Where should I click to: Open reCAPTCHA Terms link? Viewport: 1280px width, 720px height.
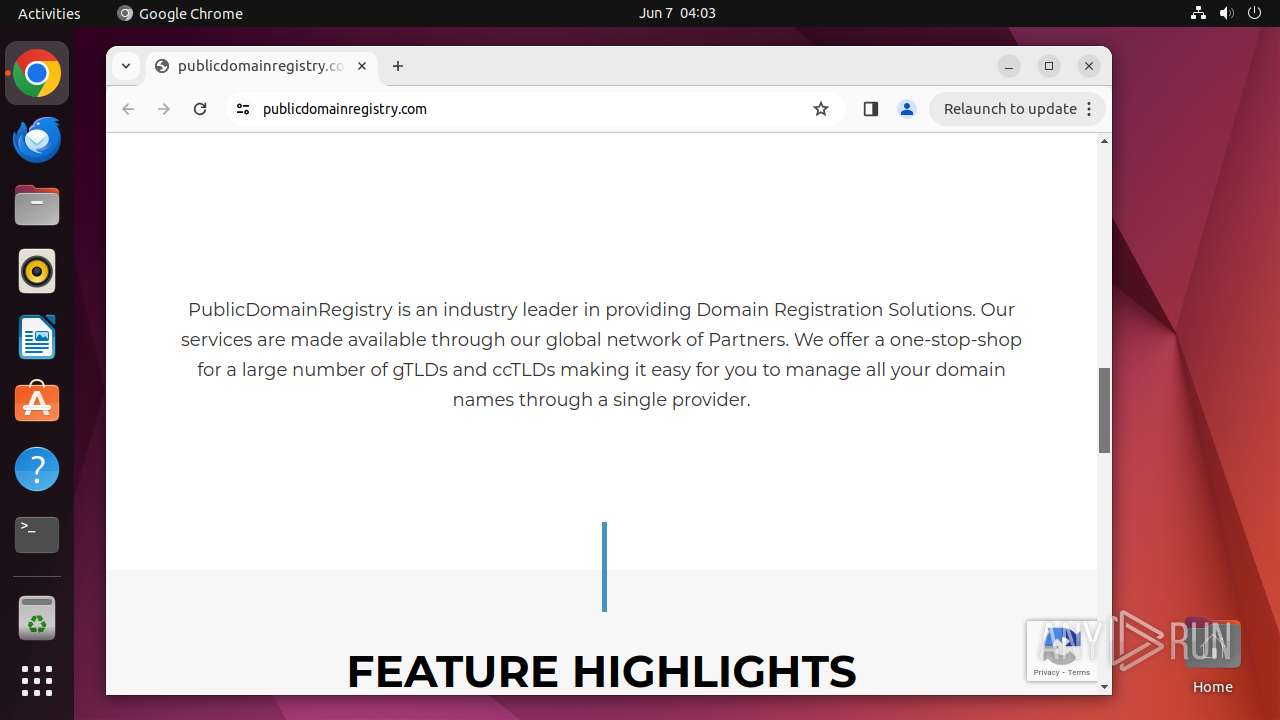coord(1079,673)
